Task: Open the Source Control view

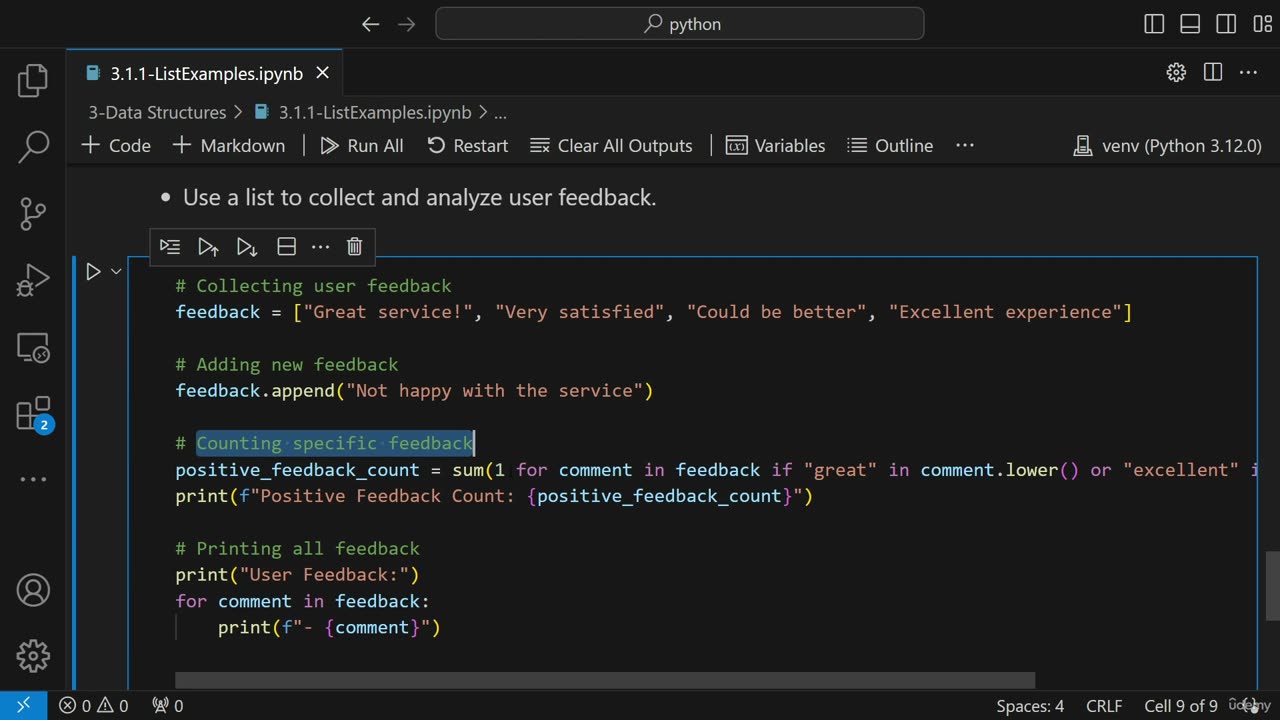Action: 33,213
